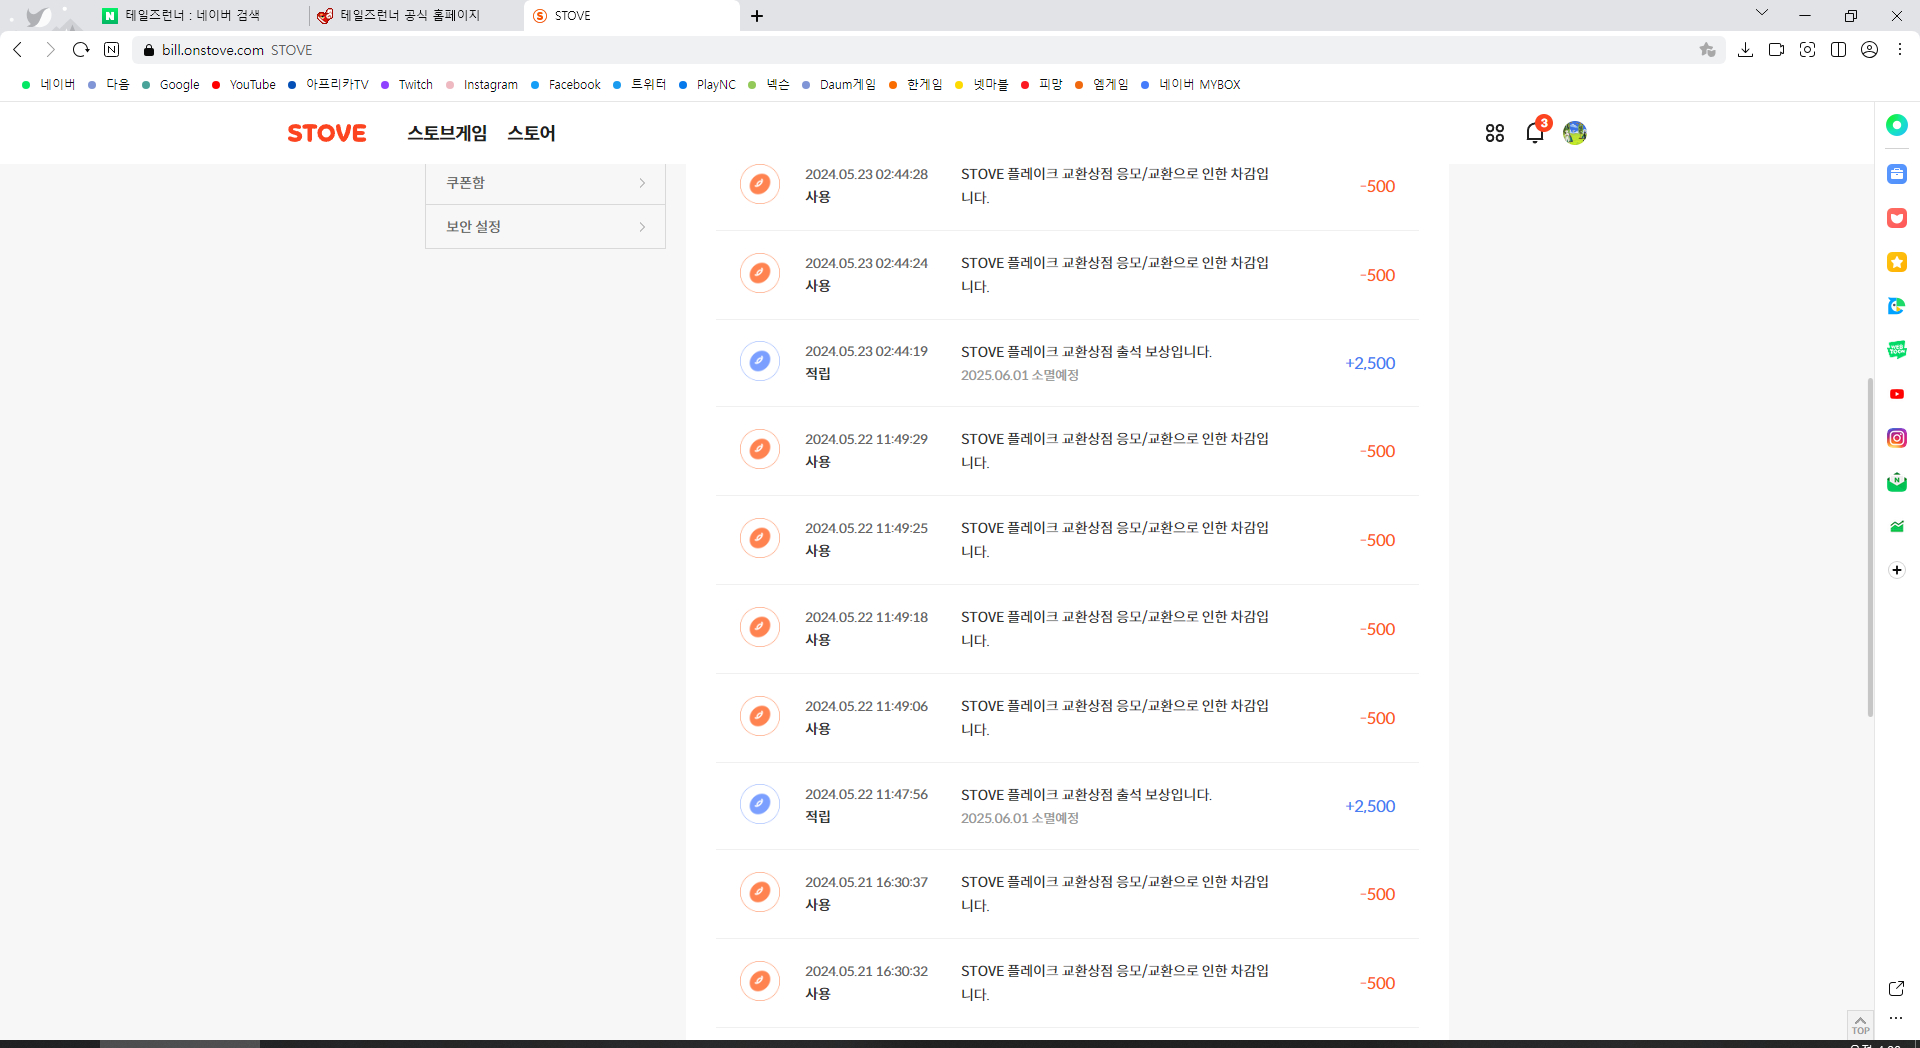Open the blue calendar sidebar icon
This screenshot has width=1920, height=1048.
coord(1897,174)
